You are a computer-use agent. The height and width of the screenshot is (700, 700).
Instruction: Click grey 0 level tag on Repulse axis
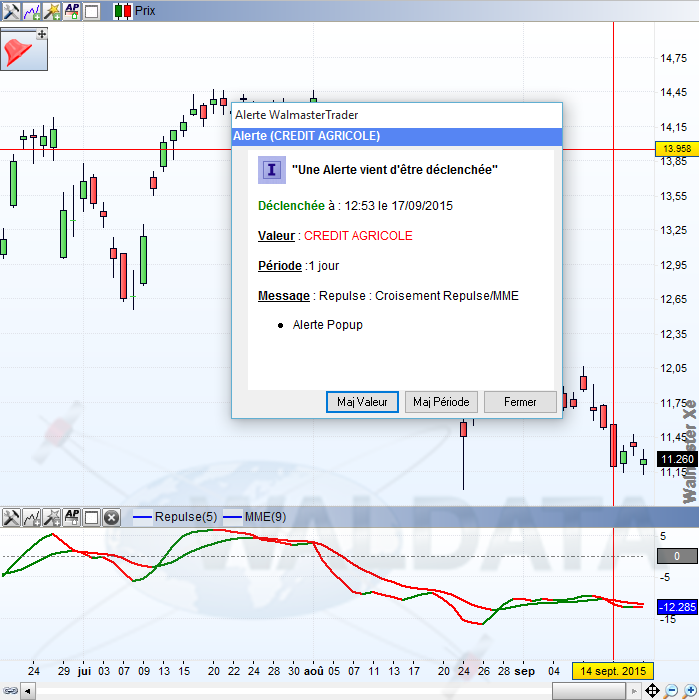[677, 556]
